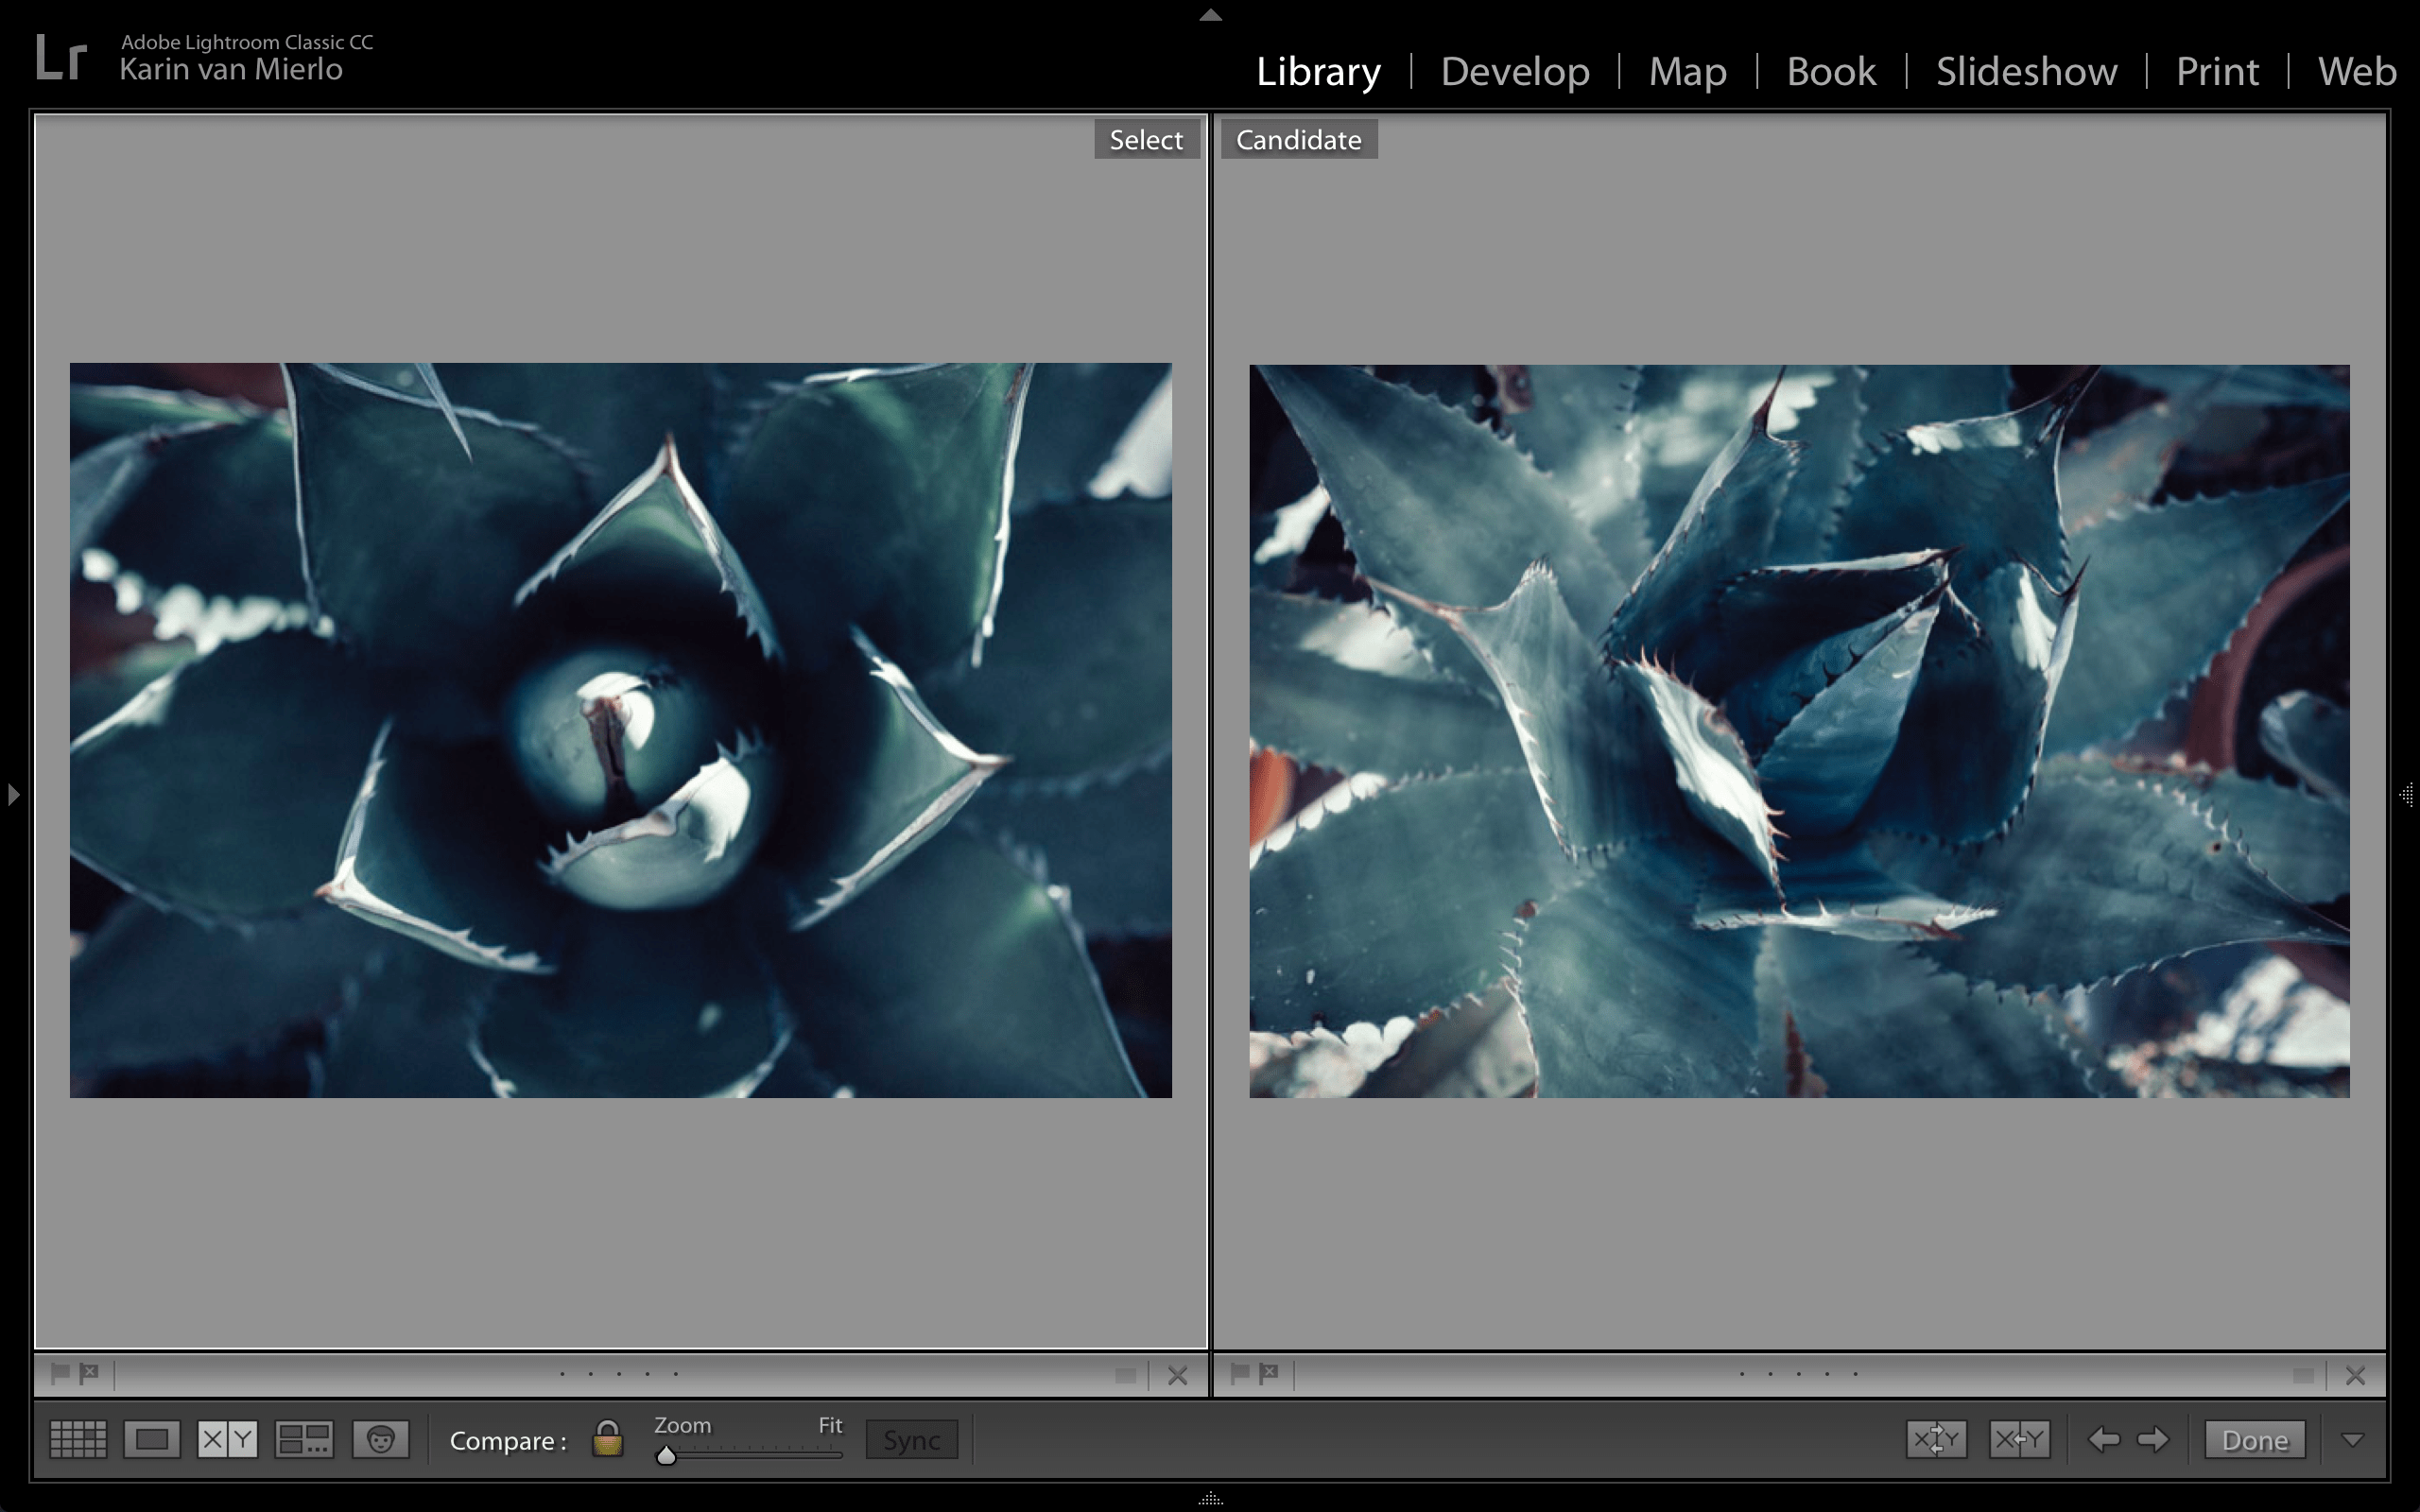The width and height of the screenshot is (2420, 1512).
Task: Click the Done button
Action: pos(2255,1440)
